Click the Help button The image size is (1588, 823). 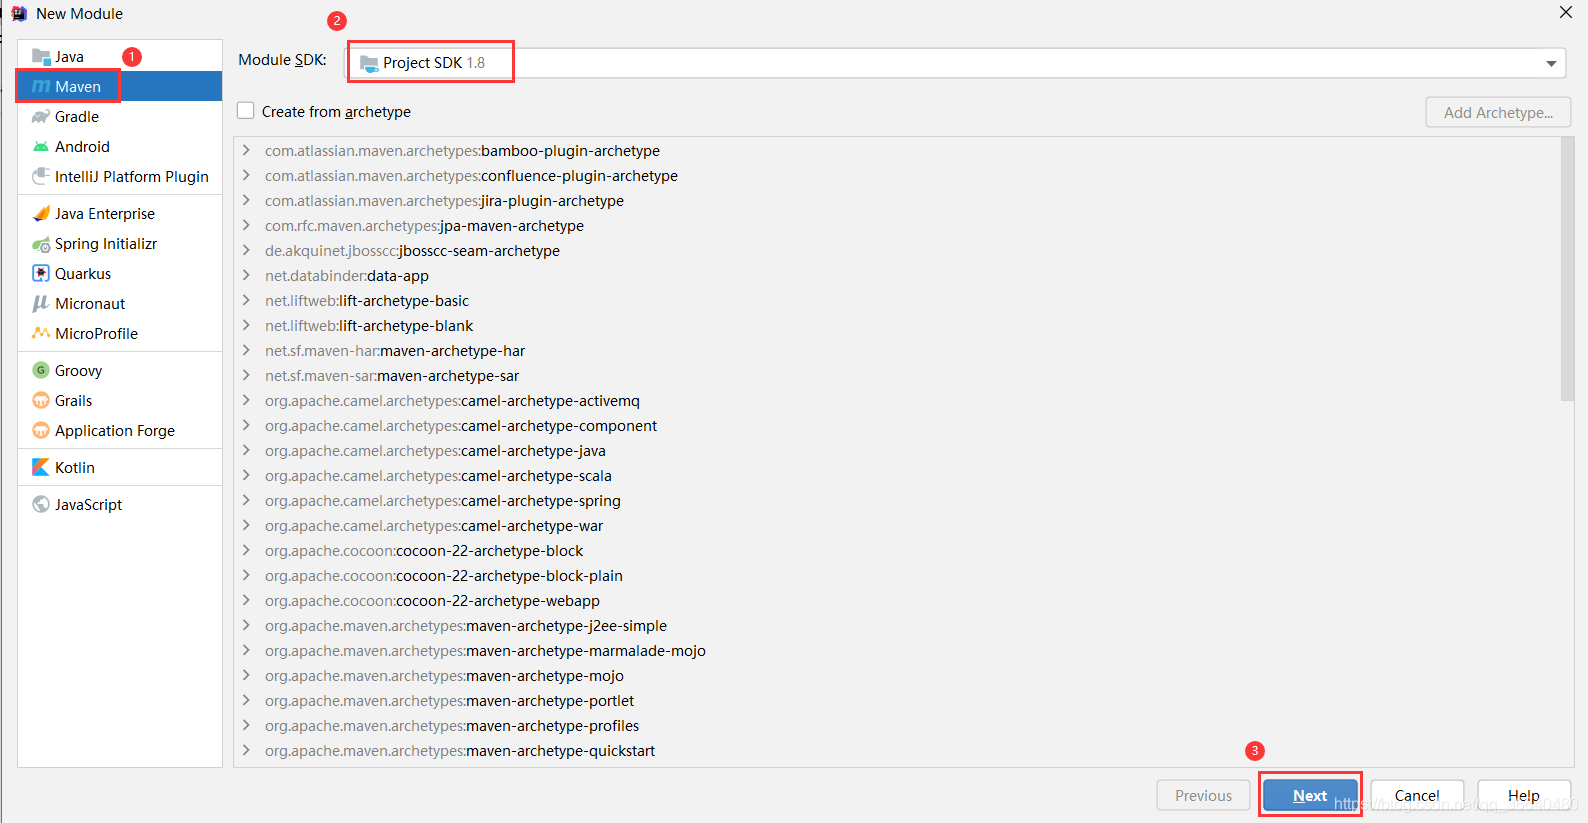click(x=1524, y=796)
